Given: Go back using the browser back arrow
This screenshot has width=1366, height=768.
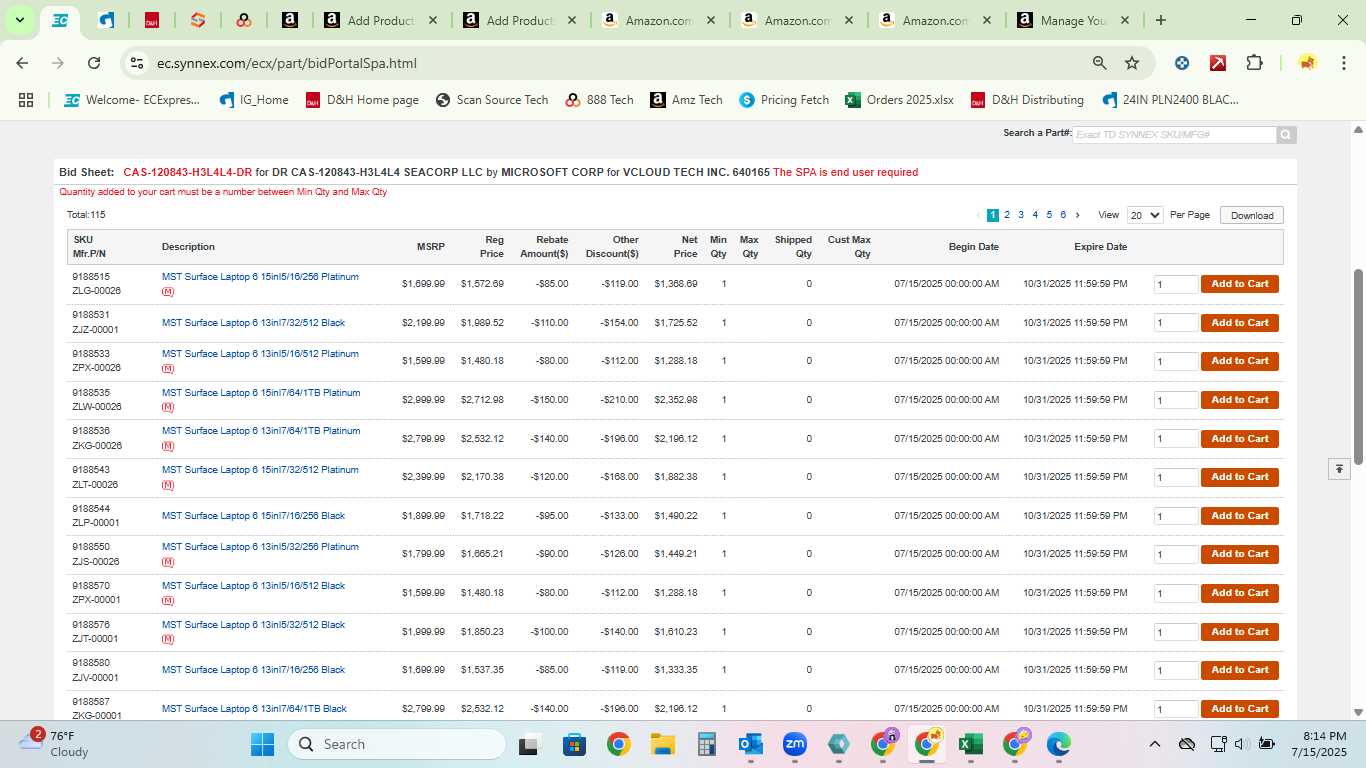Looking at the screenshot, I should point(22,63).
